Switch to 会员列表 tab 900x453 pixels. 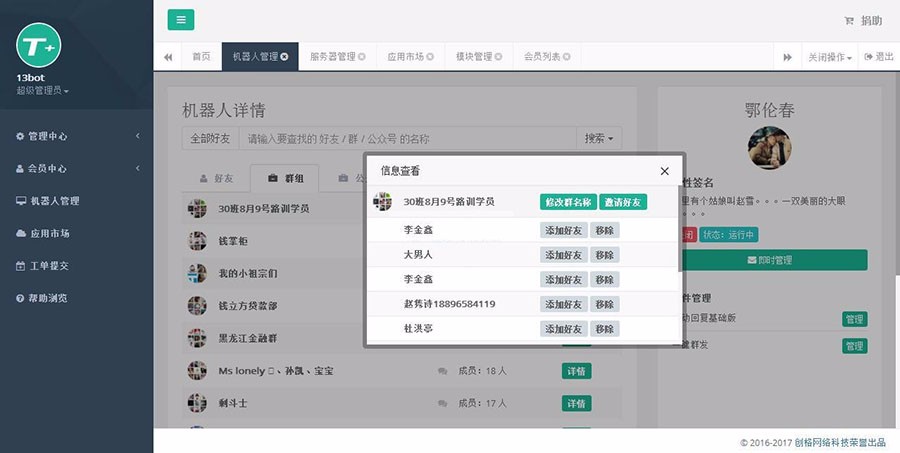pos(542,57)
